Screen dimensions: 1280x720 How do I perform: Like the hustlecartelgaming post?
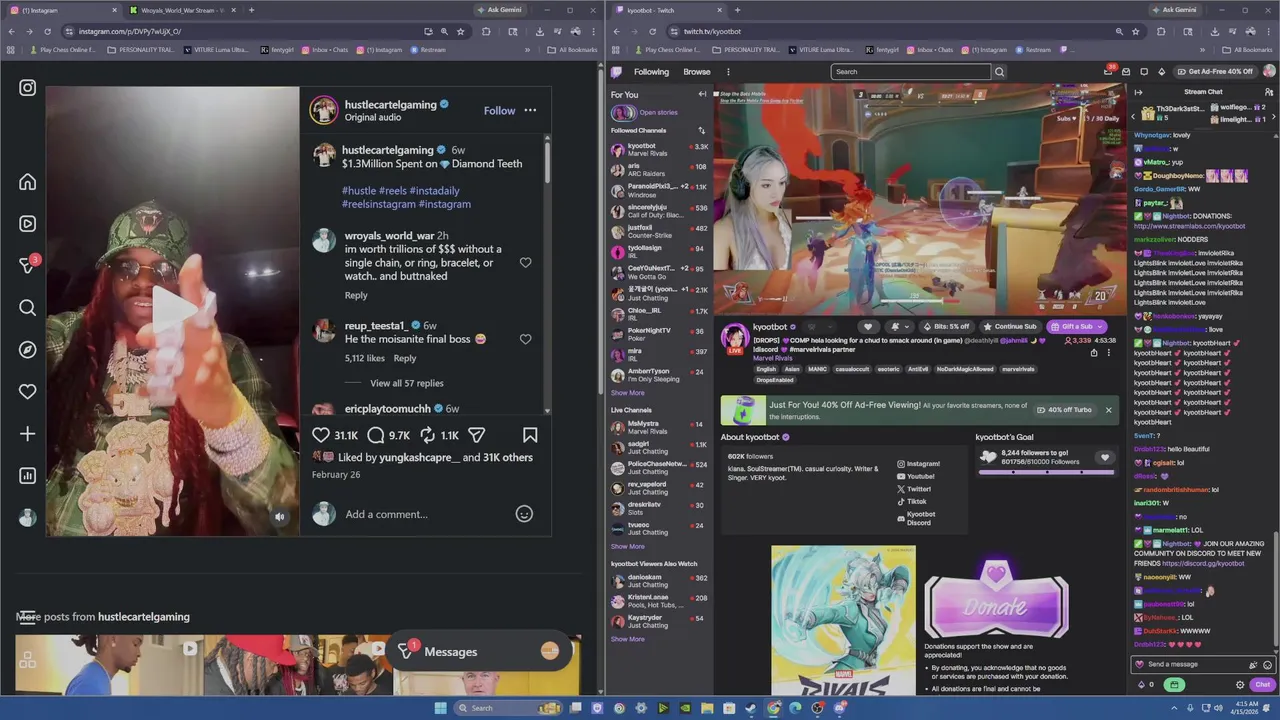(x=321, y=435)
